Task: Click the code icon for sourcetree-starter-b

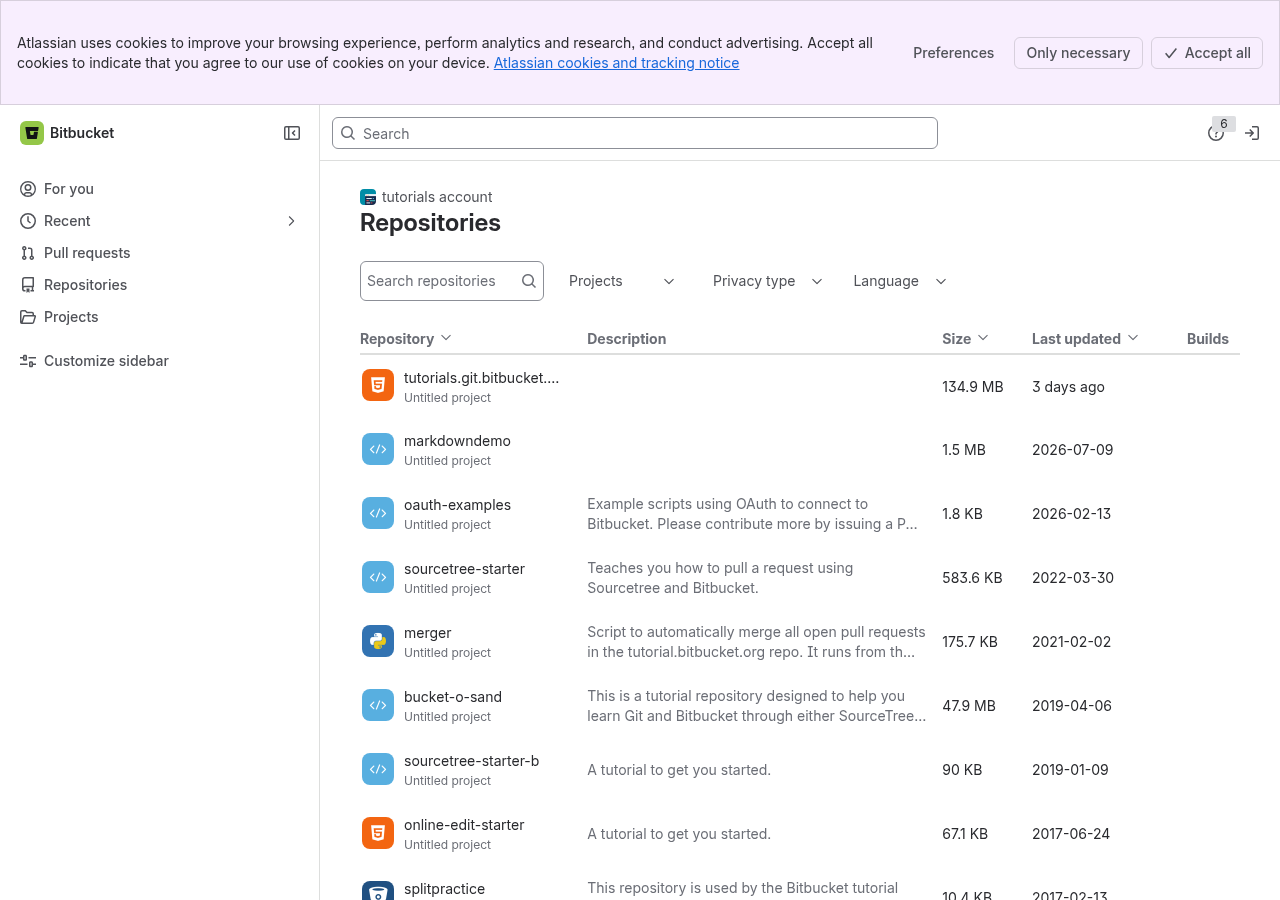Action: click(378, 769)
